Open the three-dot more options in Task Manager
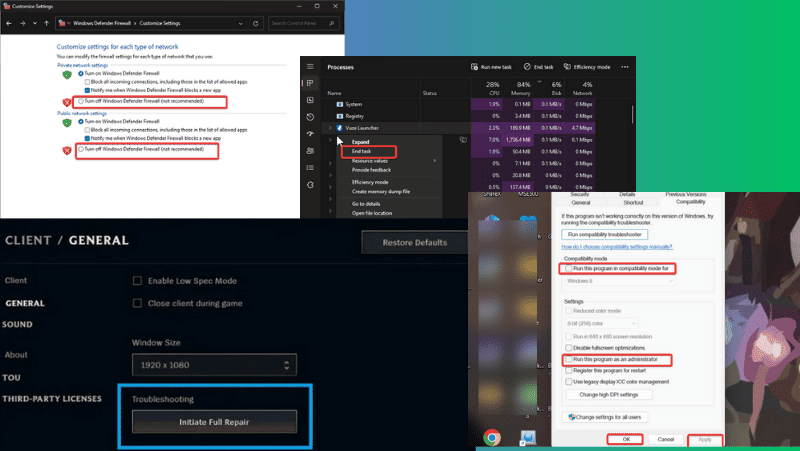 [x=625, y=67]
